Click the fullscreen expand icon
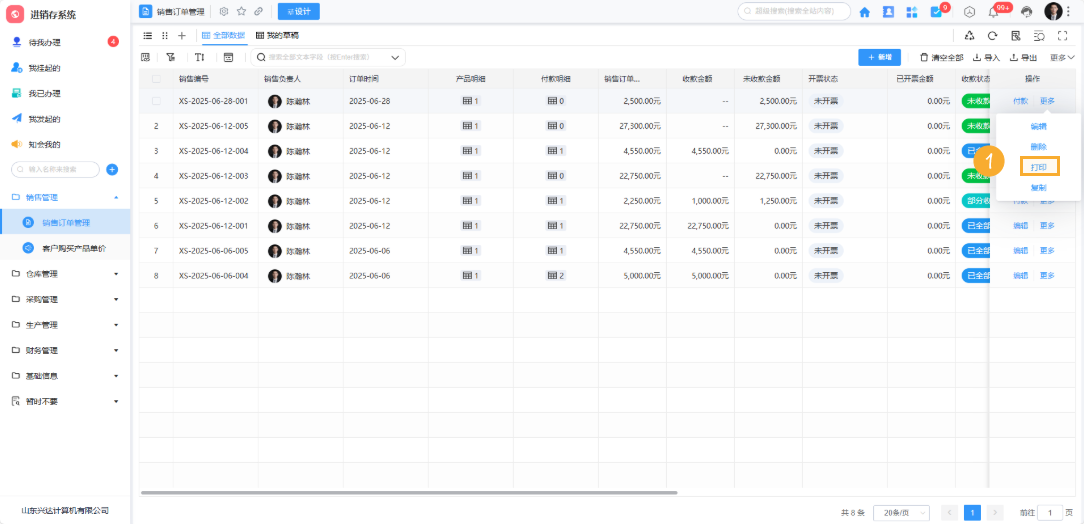 pos(1062,35)
